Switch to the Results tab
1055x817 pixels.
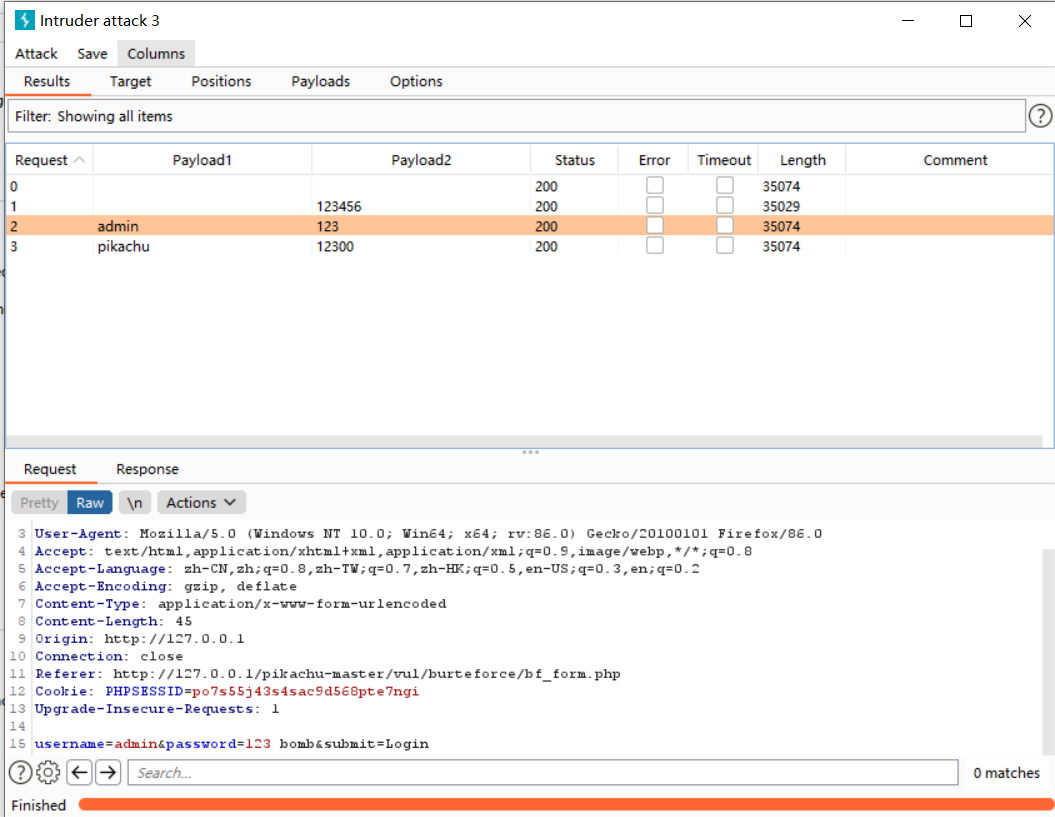[47, 81]
